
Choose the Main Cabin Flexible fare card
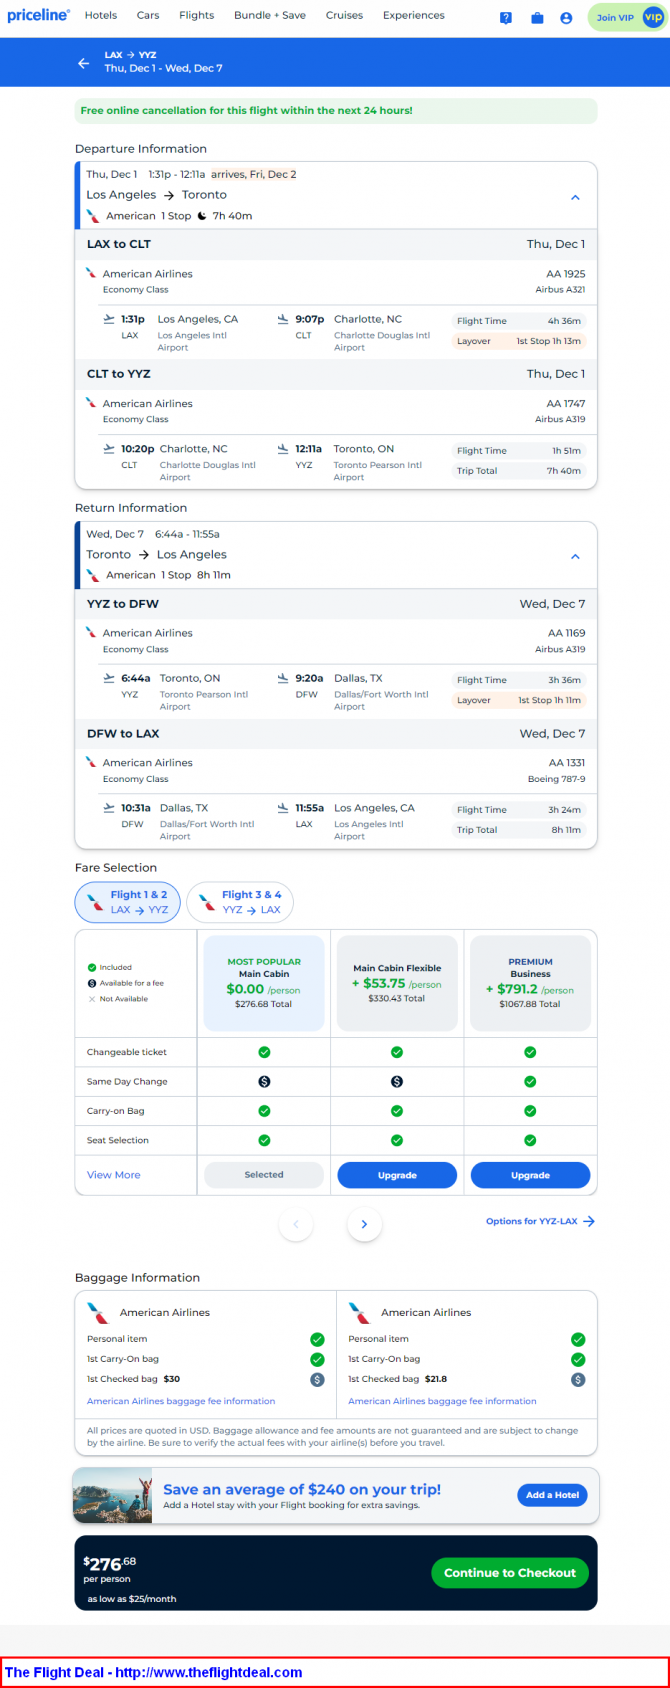pyautogui.click(x=397, y=983)
